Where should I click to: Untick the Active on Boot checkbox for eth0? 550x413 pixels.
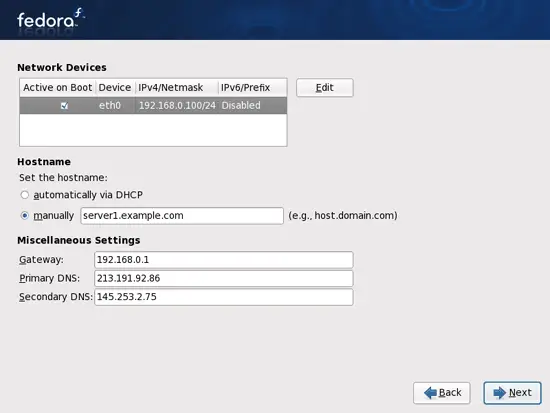coord(64,106)
